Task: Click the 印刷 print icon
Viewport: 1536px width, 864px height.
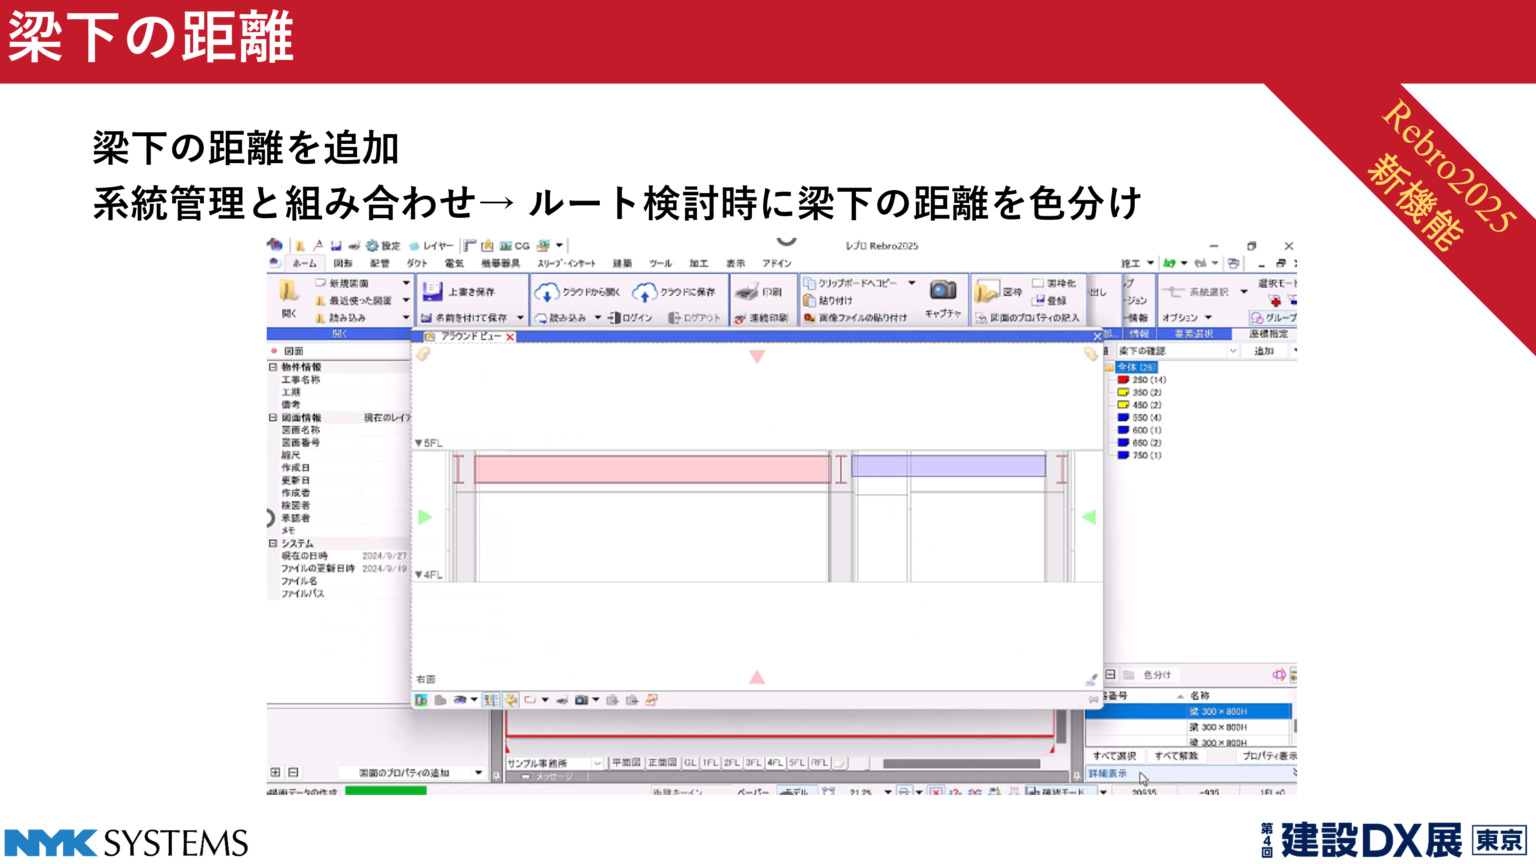Action: pyautogui.click(x=747, y=290)
